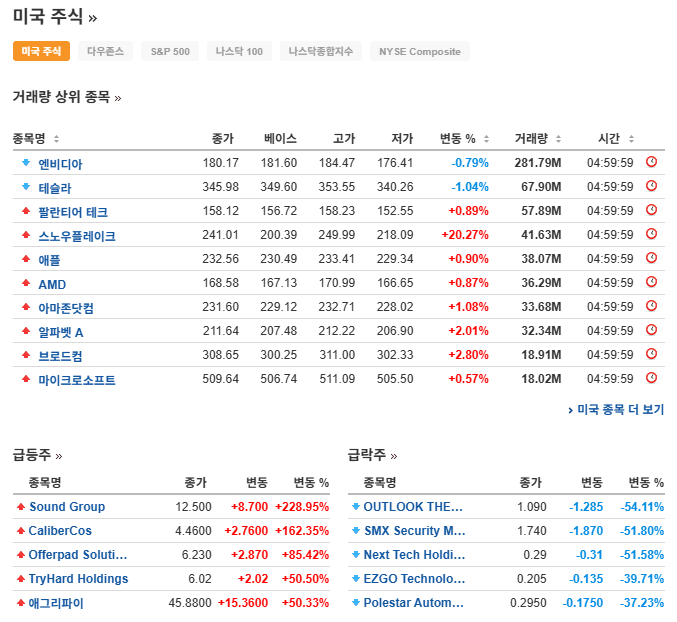The image size is (677, 622).
Task: Open the 급등주 » heading link
Action: [38, 455]
